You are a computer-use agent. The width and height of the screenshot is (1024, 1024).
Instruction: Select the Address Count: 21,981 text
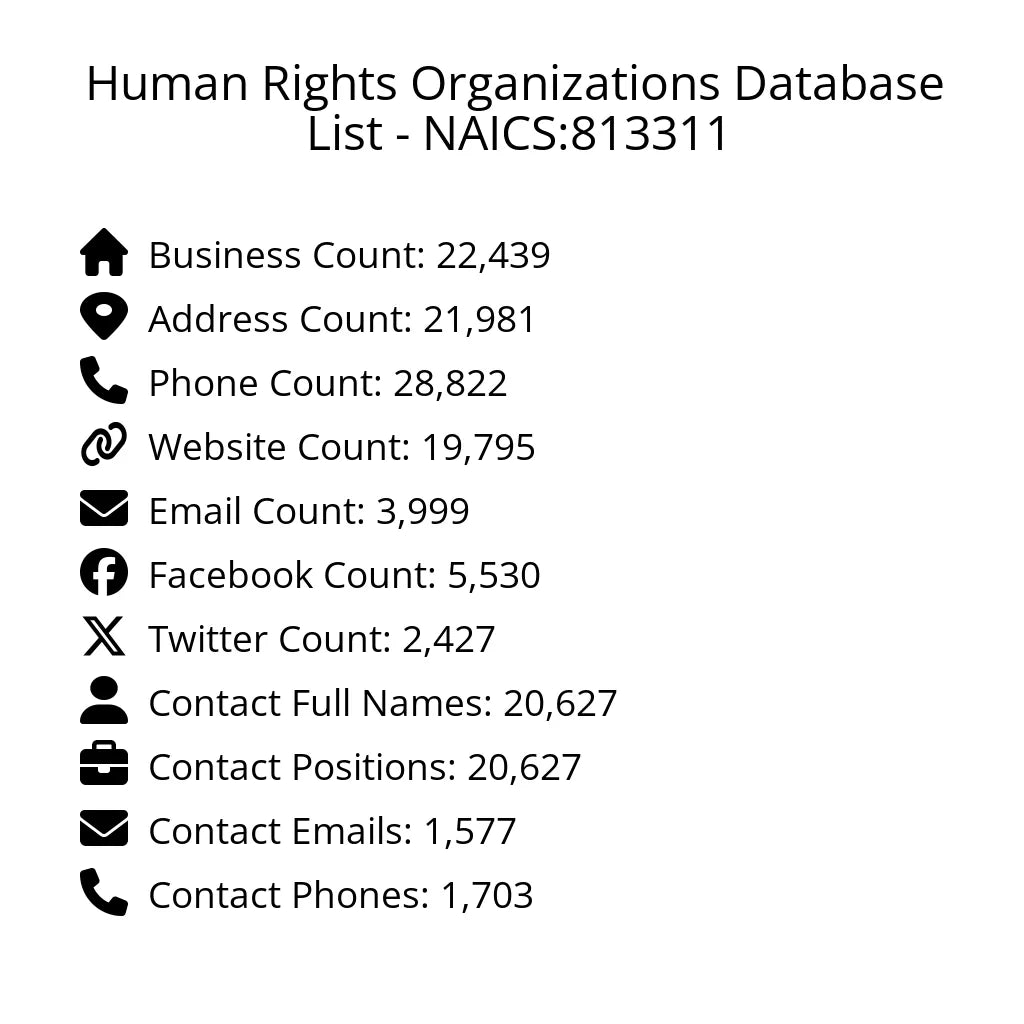coord(342,320)
